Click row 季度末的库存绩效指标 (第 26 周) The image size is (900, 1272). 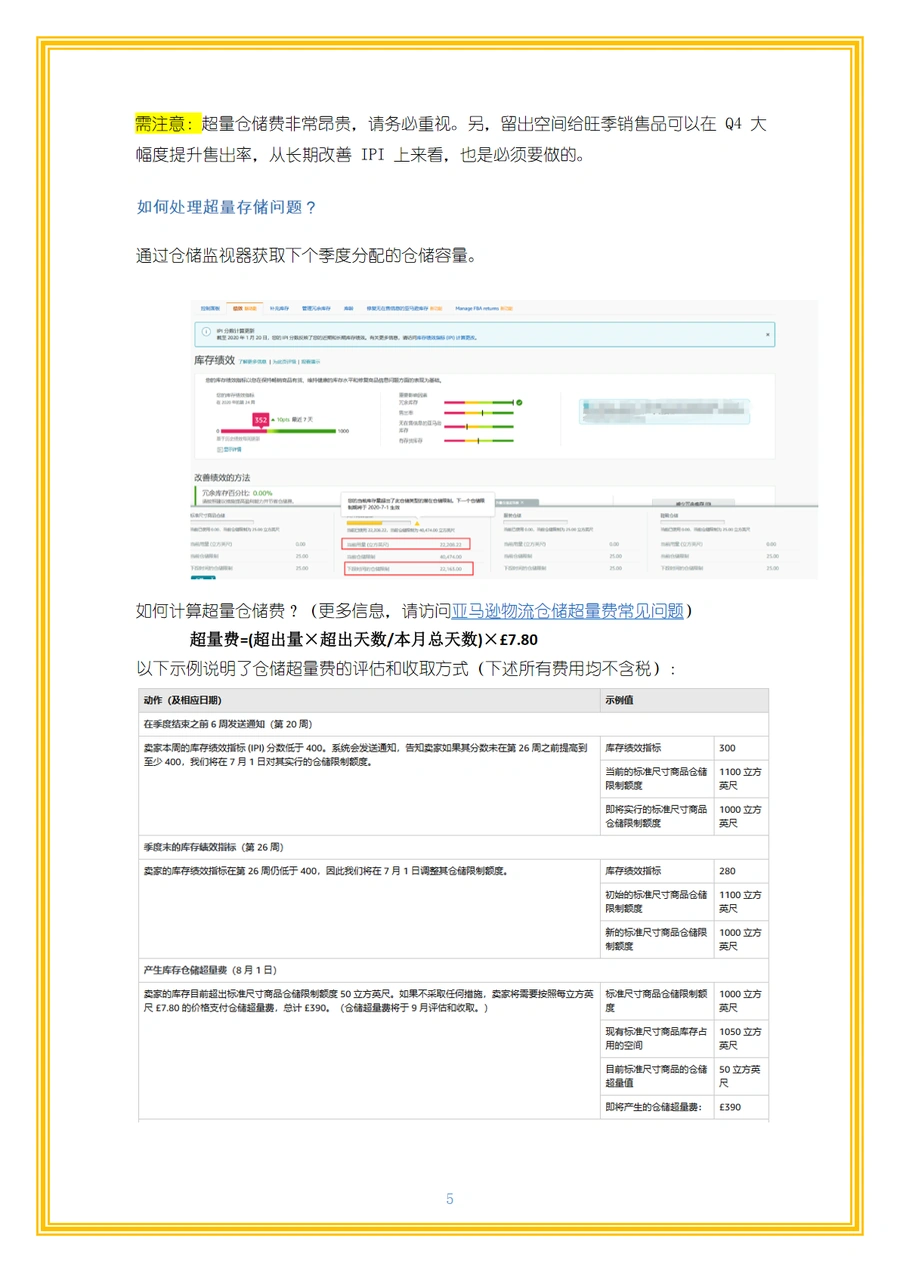pos(453,847)
